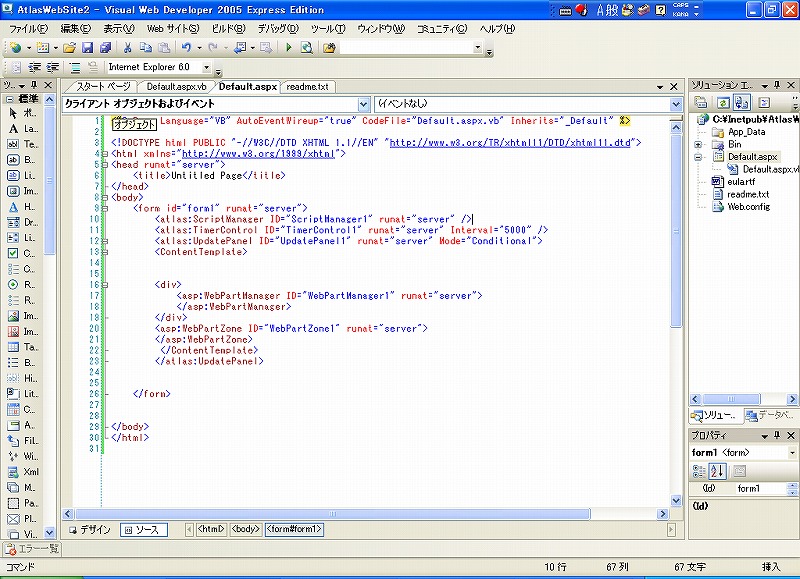Click the Find in Files folder icon

329,48
